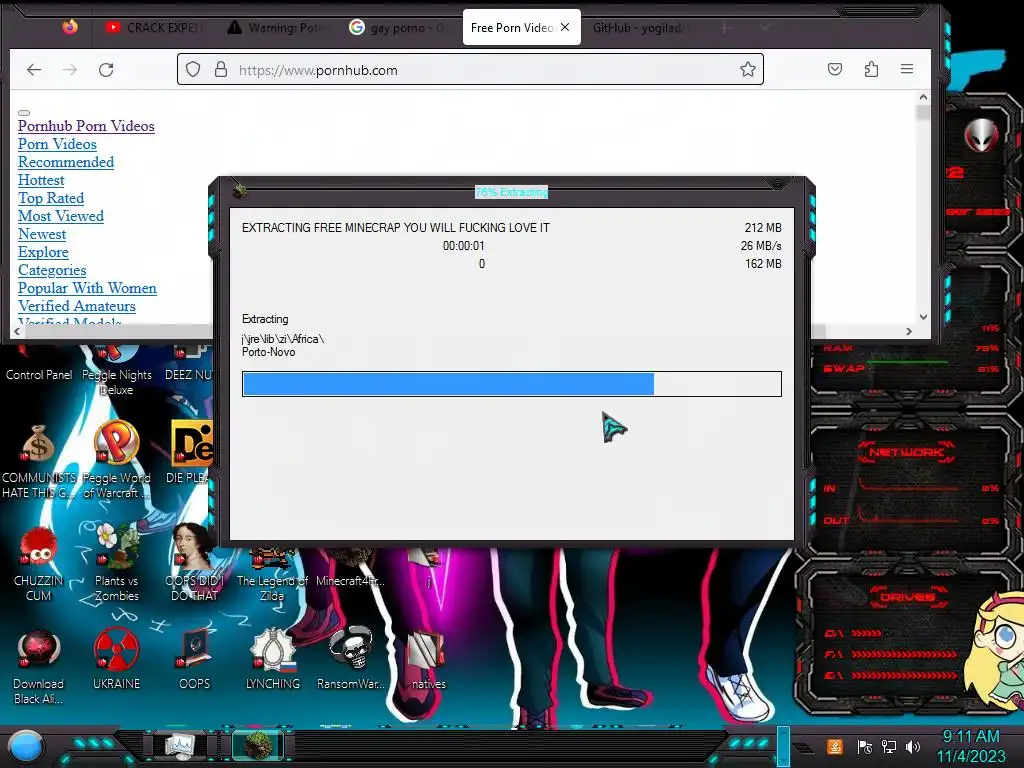Open the volume speaker tray icon
1024x768 pixels.
(913, 746)
